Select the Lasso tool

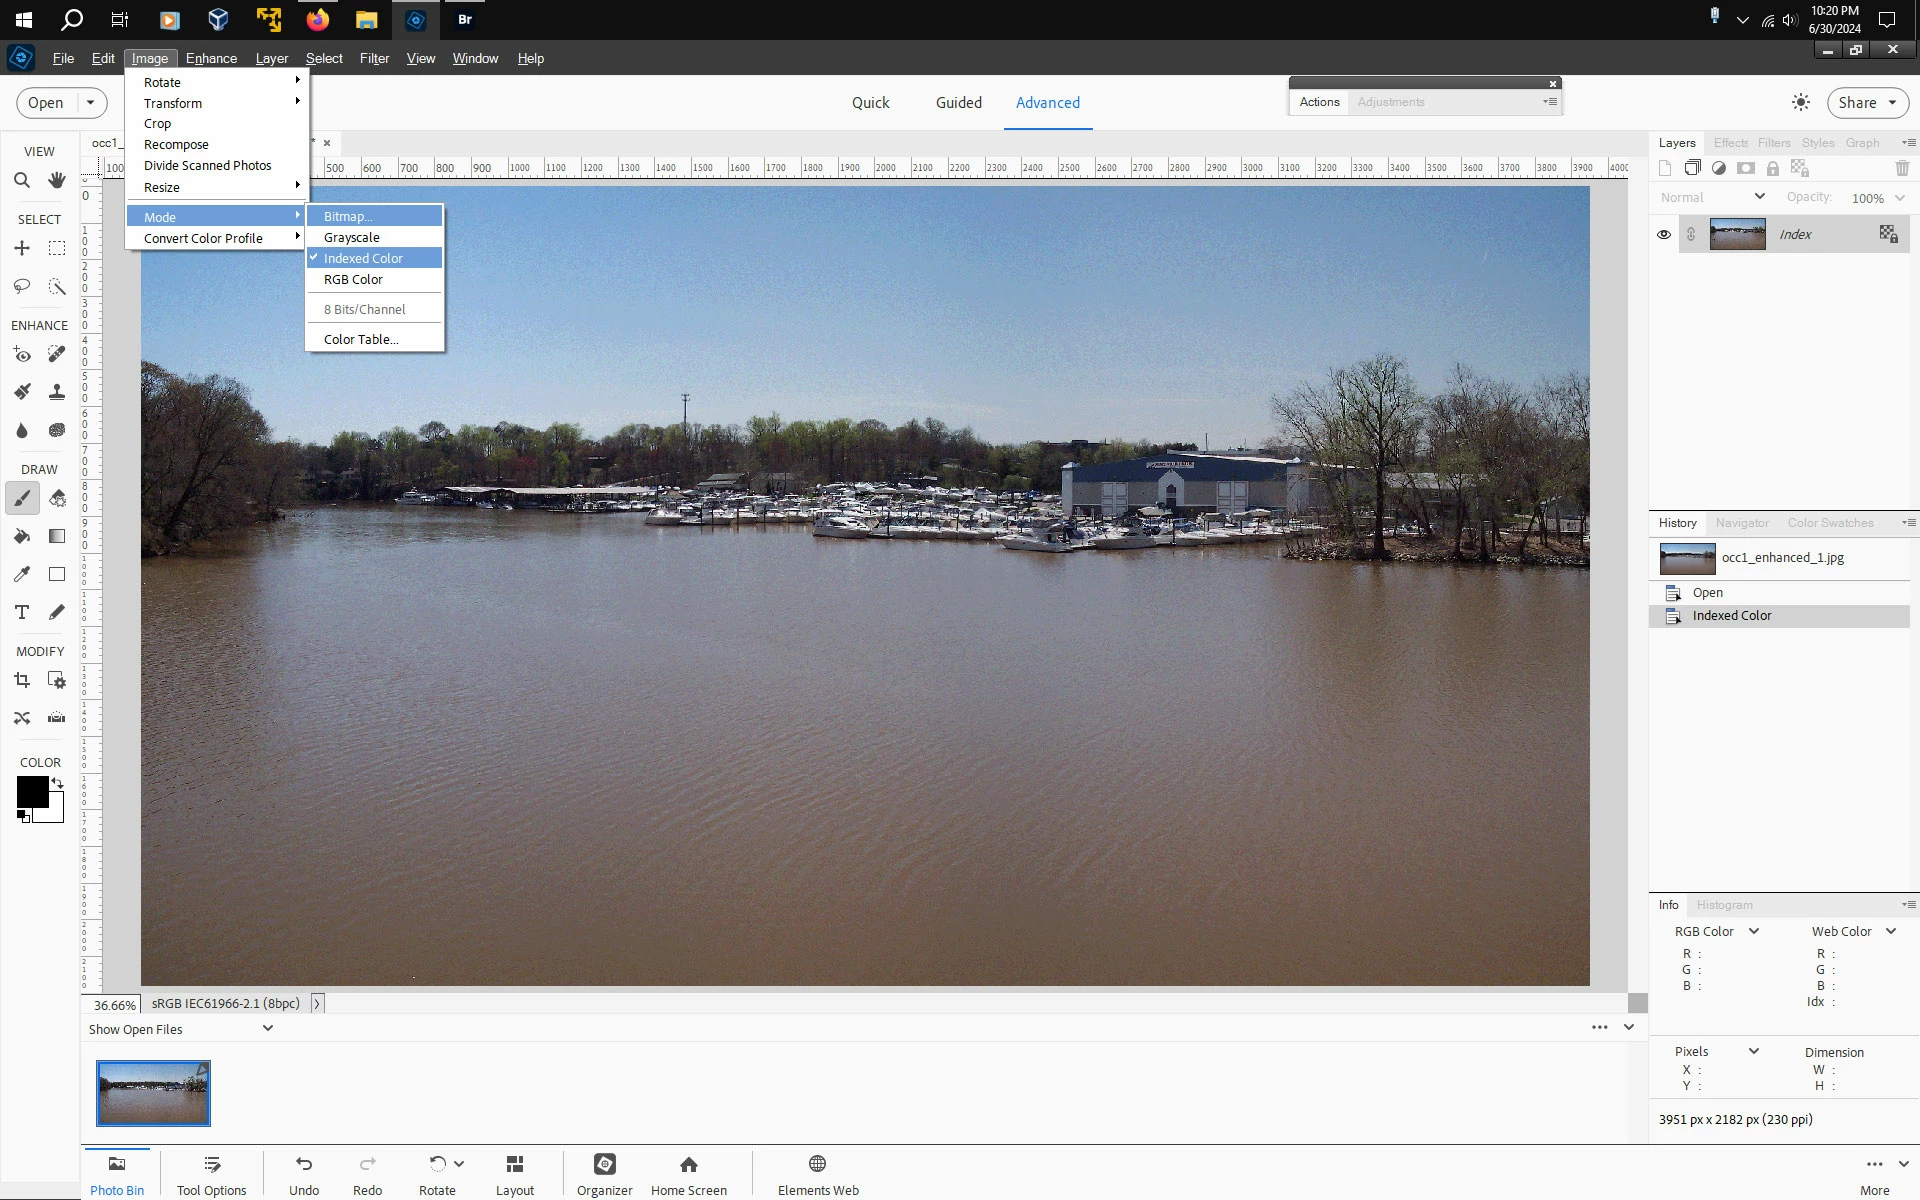[21, 287]
